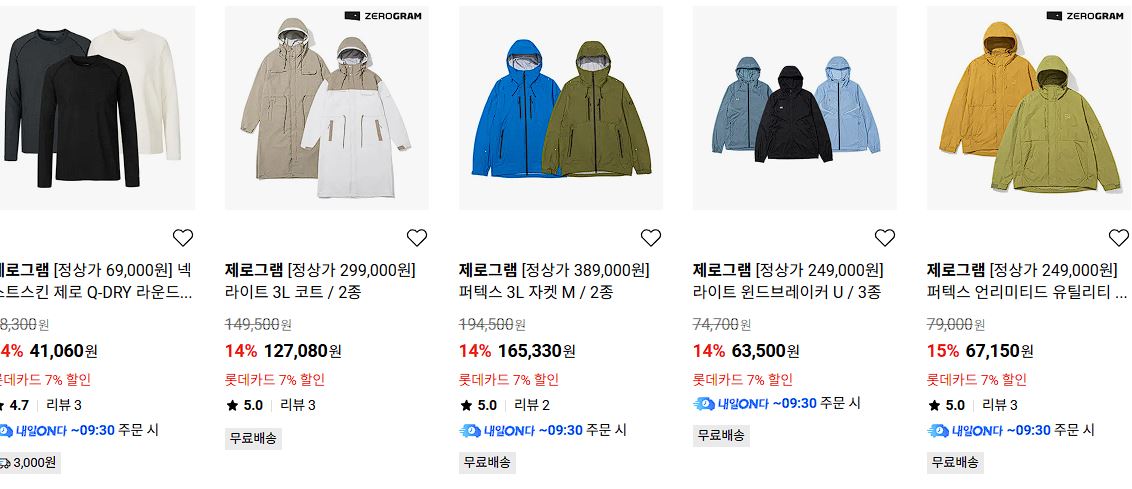The height and width of the screenshot is (489, 1132).
Task: Open the beige and white coat image
Action: [326, 108]
